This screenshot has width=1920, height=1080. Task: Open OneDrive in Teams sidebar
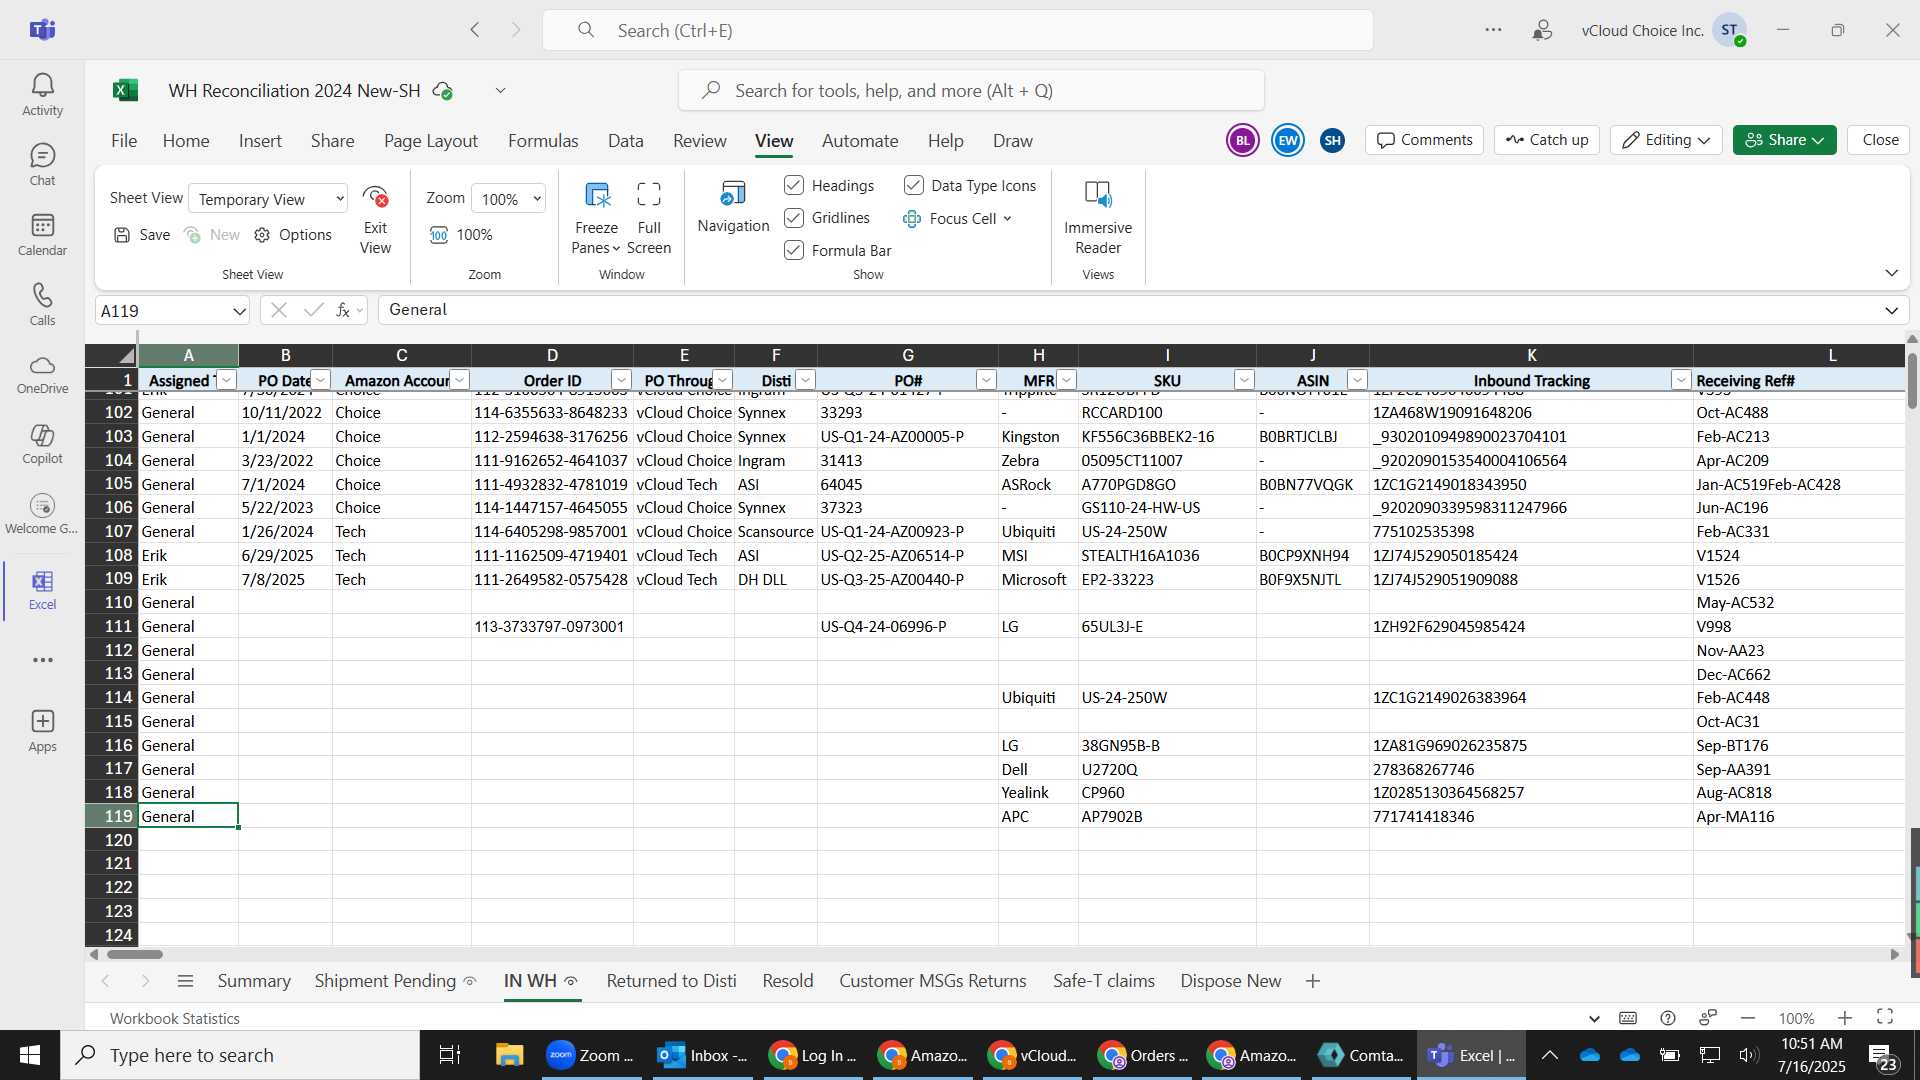coord(42,375)
